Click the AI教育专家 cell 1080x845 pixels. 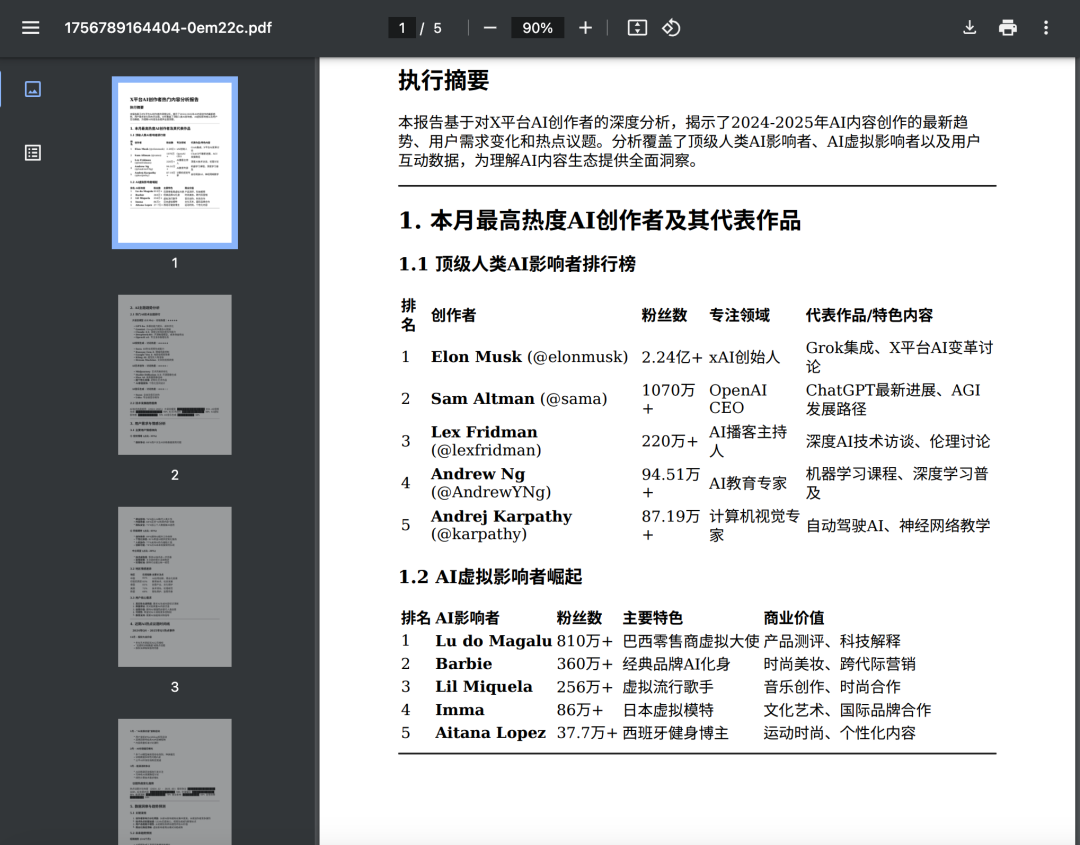click(748, 483)
